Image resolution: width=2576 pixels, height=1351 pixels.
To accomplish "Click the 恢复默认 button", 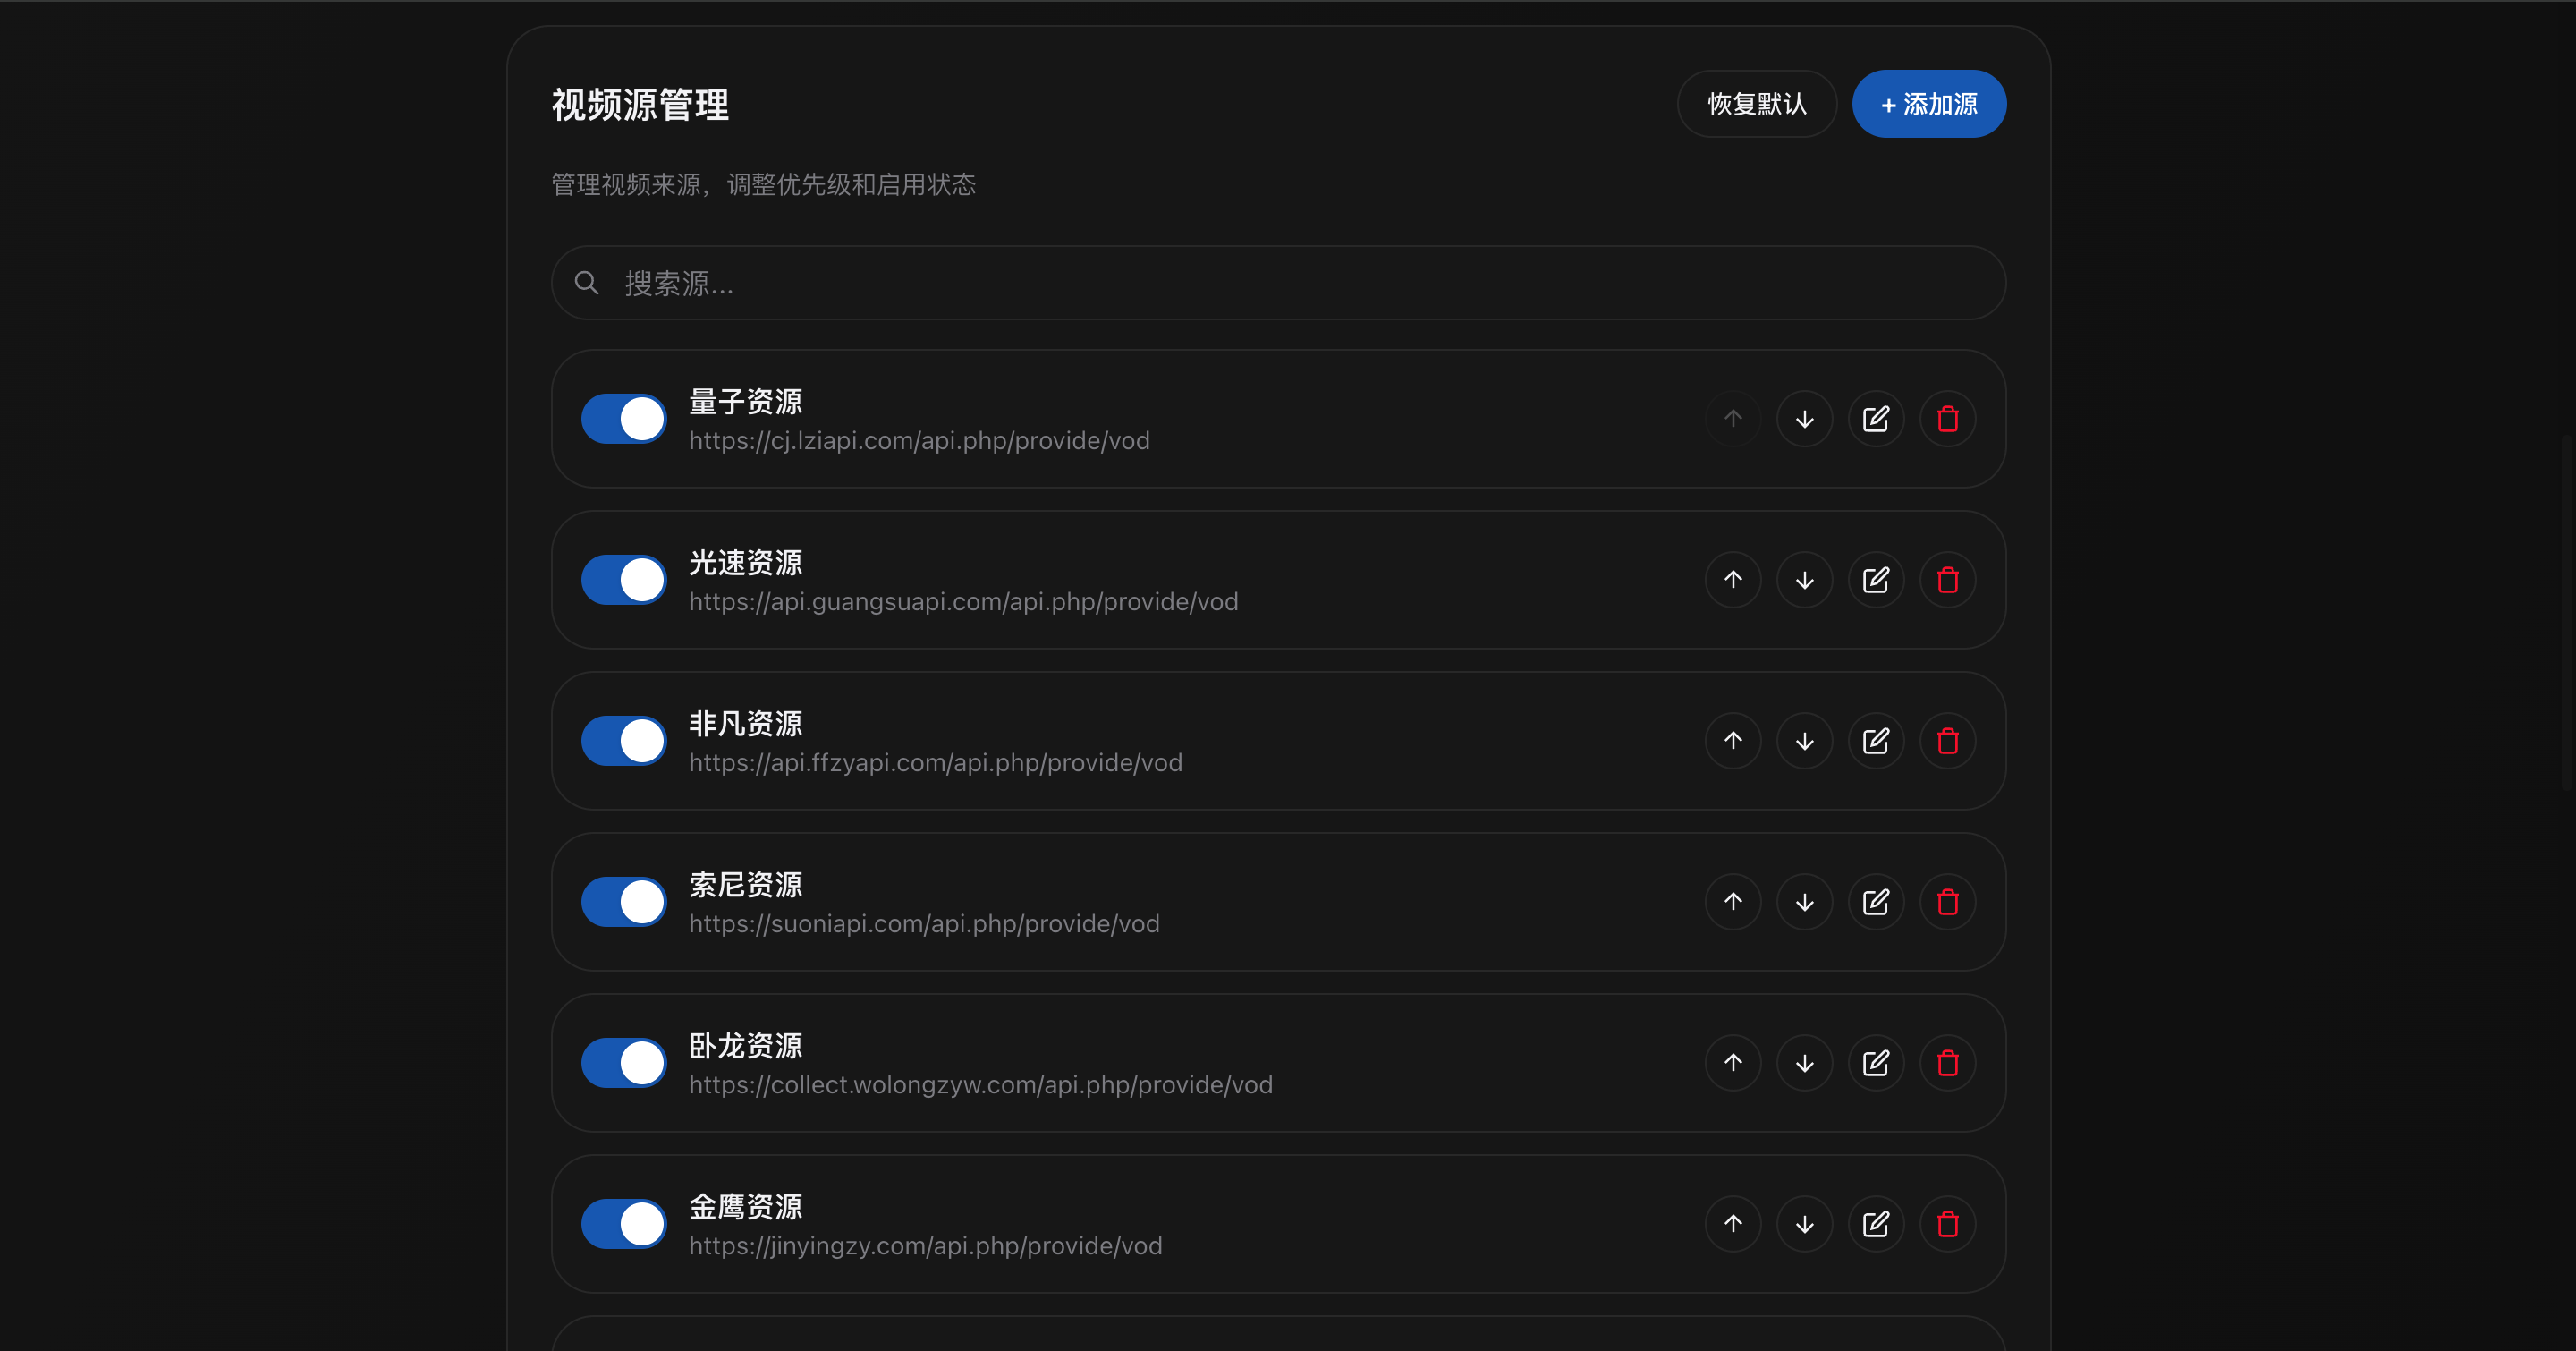I will pos(1756,104).
